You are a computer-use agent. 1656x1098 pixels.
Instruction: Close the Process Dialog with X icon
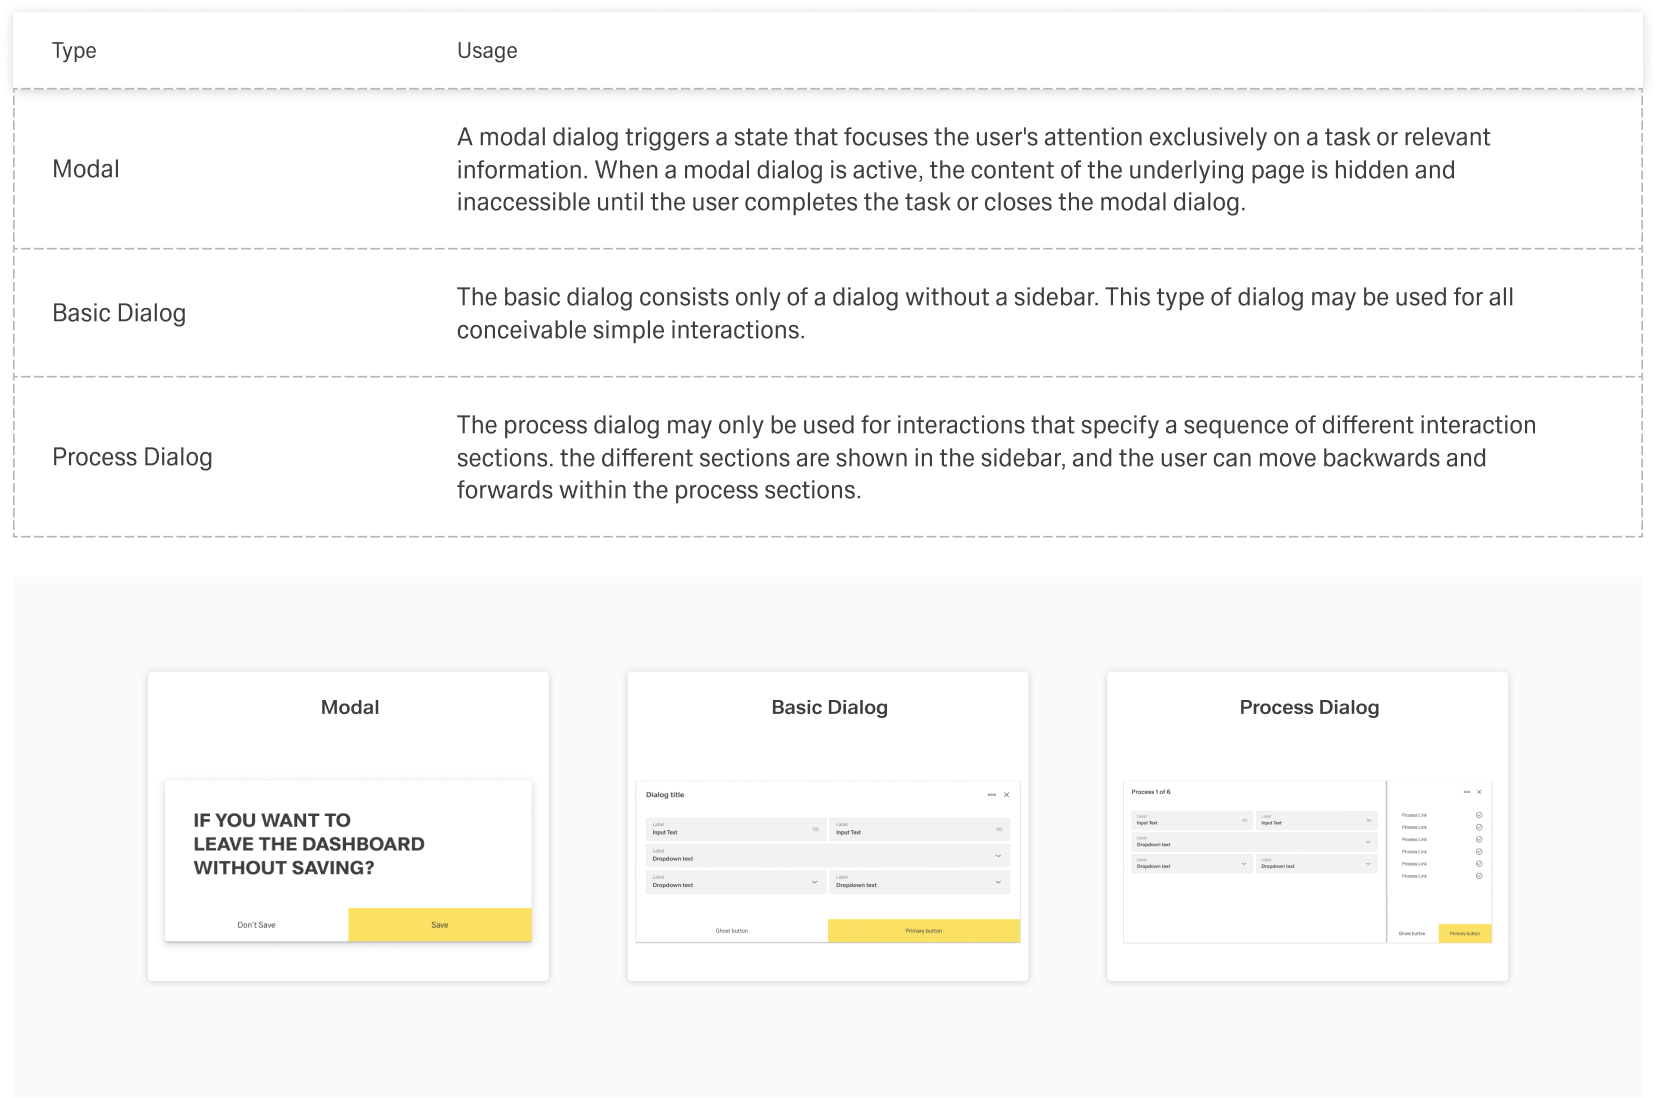[x=1479, y=792]
